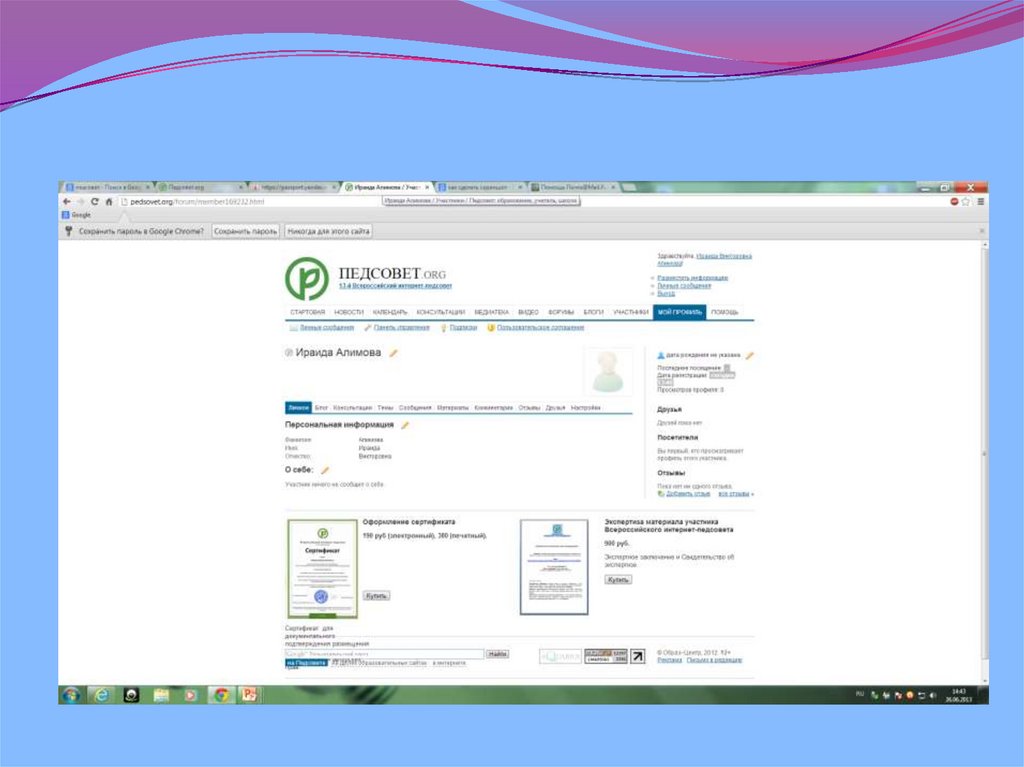Go back in browser history
1024x767 pixels.
67,202
